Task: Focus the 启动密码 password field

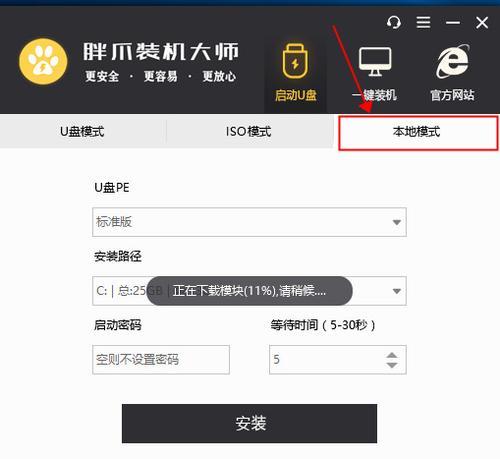Action: pyautogui.click(x=161, y=359)
